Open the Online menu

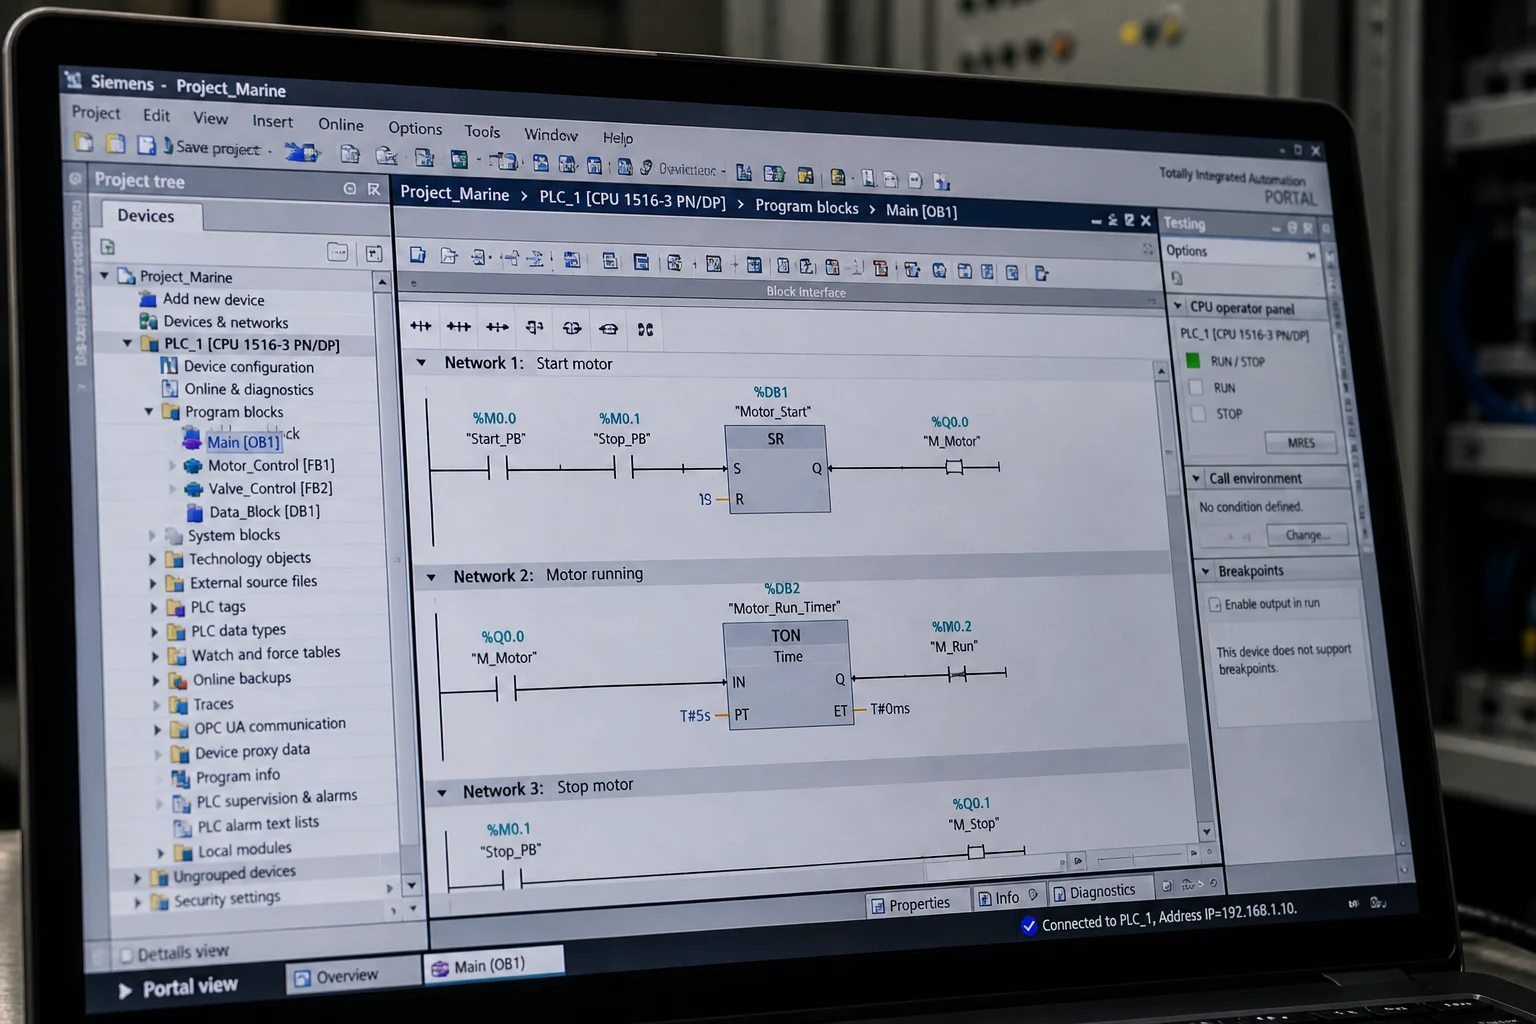coord(341,124)
